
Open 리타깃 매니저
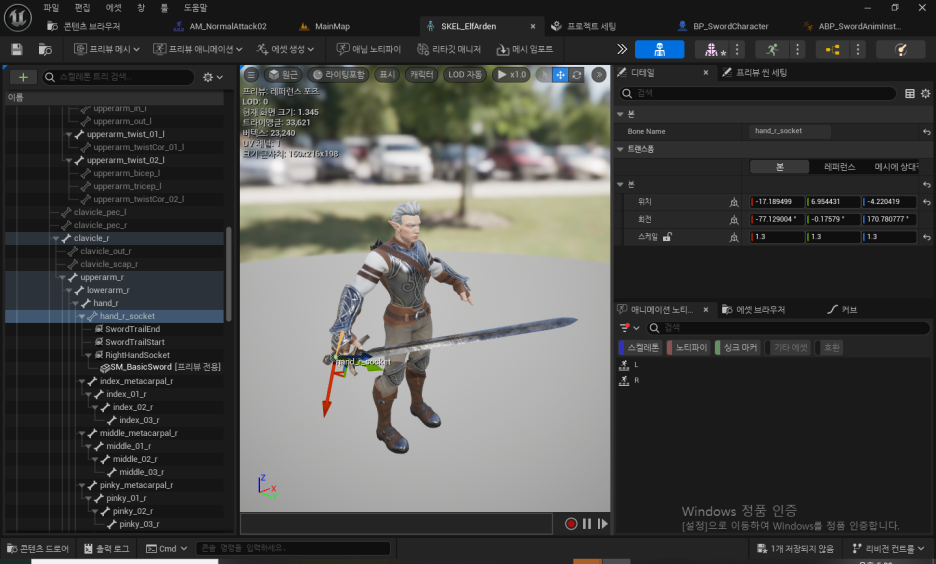449,50
